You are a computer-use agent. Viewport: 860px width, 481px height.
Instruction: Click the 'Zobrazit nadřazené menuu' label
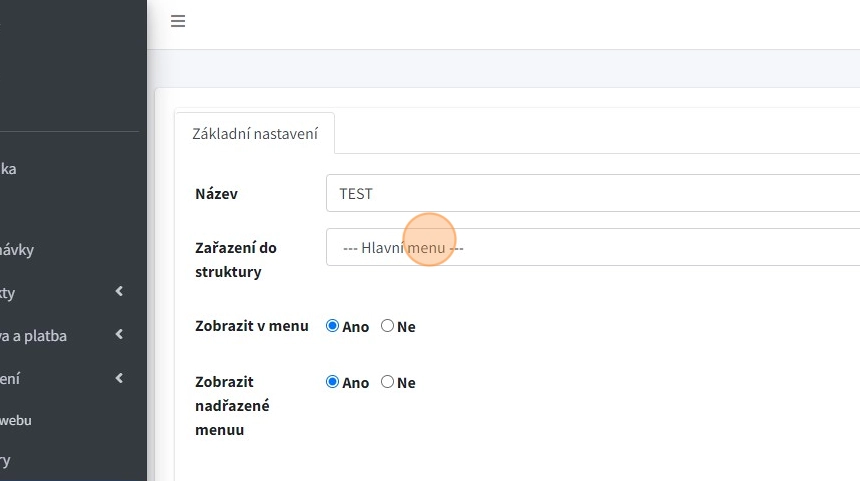[x=232, y=406]
